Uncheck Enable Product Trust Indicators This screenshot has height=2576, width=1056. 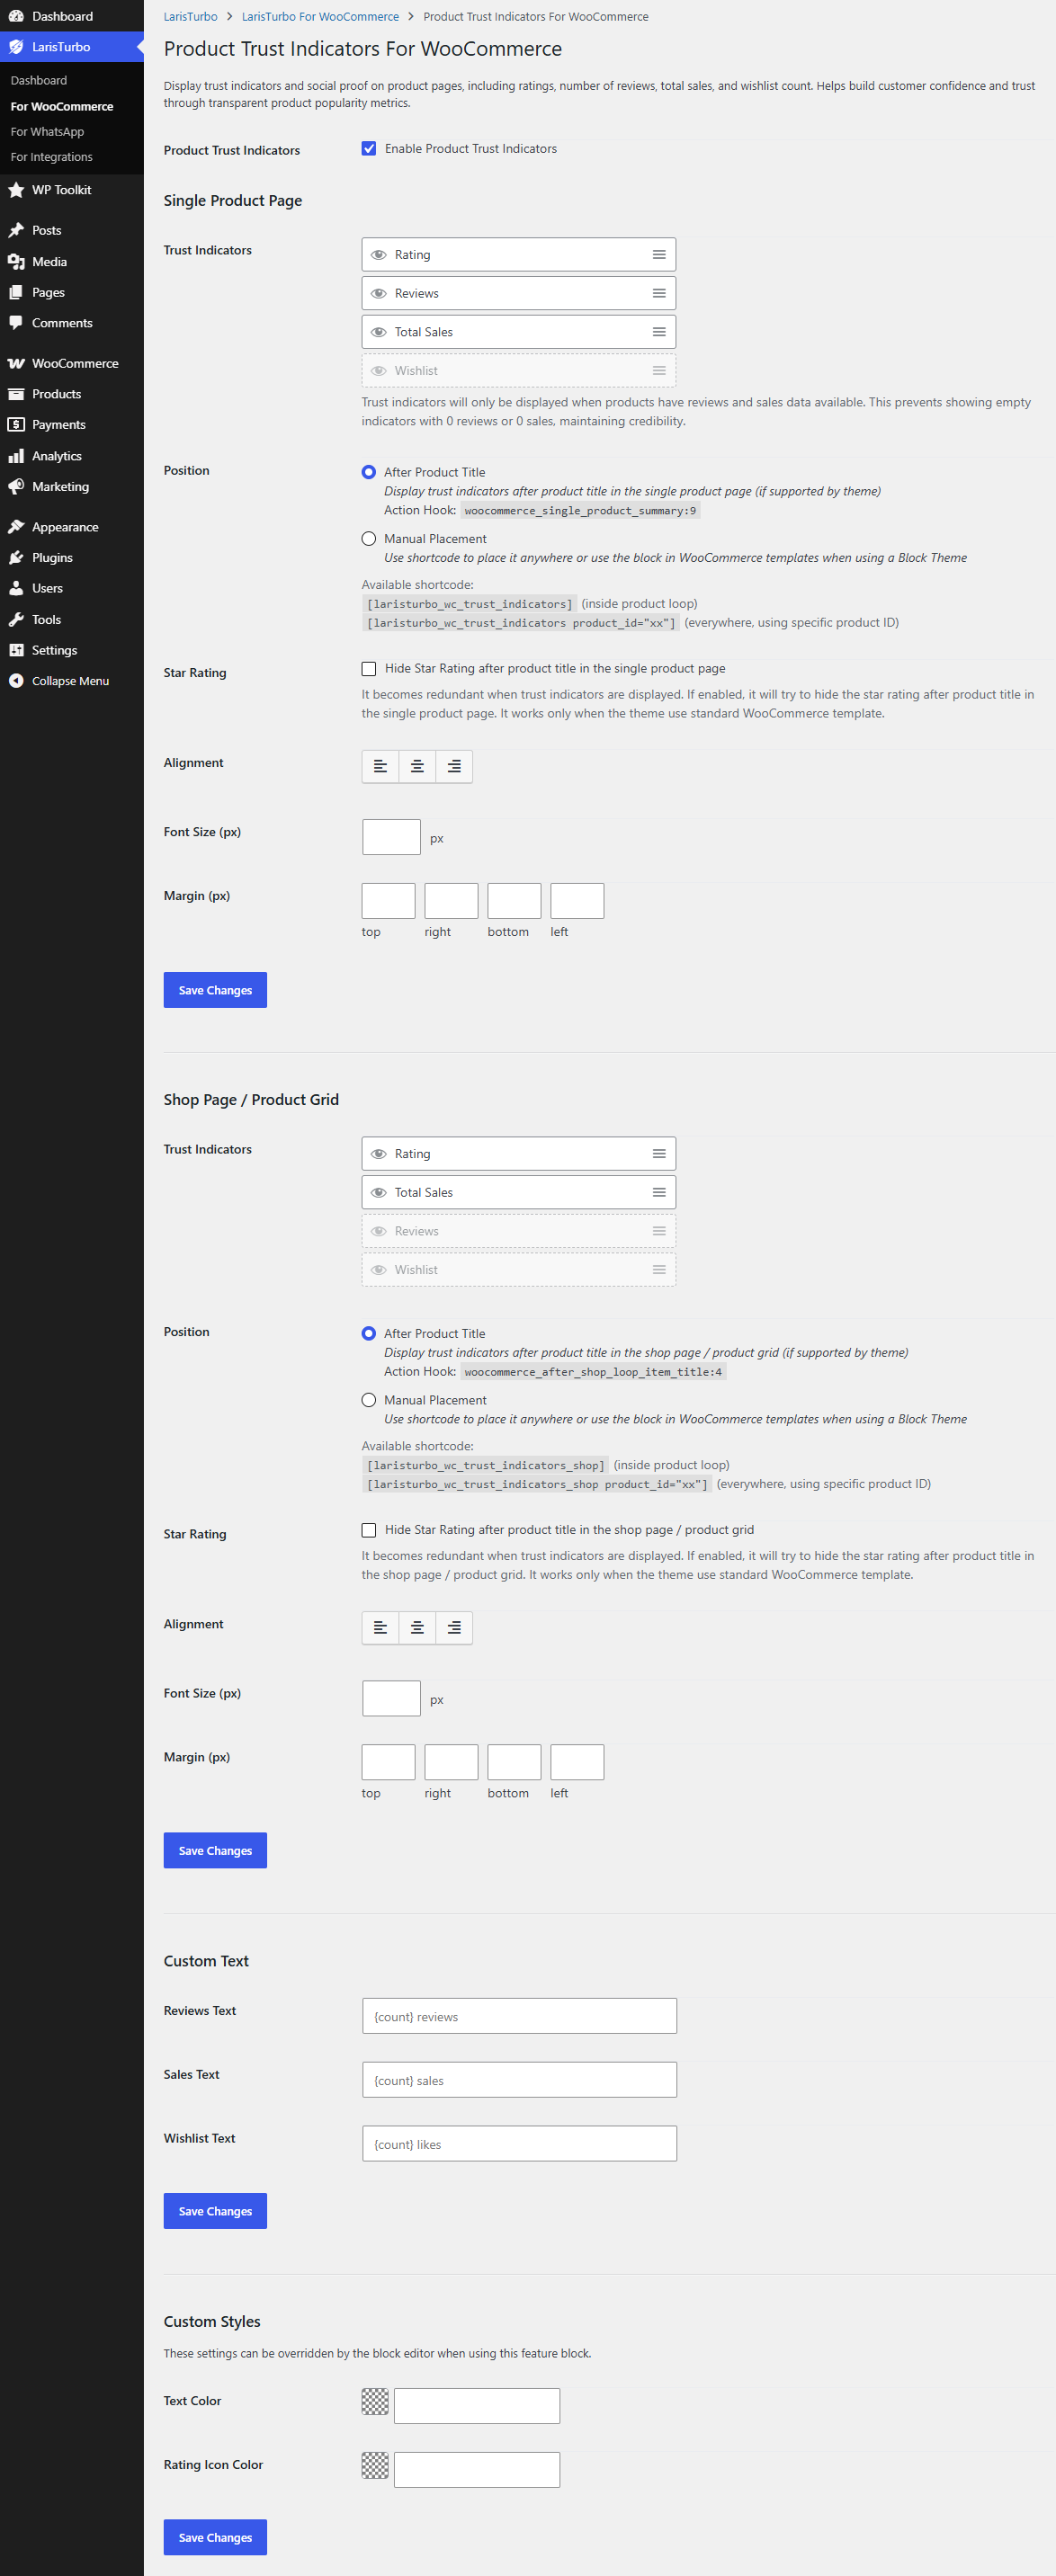point(369,149)
